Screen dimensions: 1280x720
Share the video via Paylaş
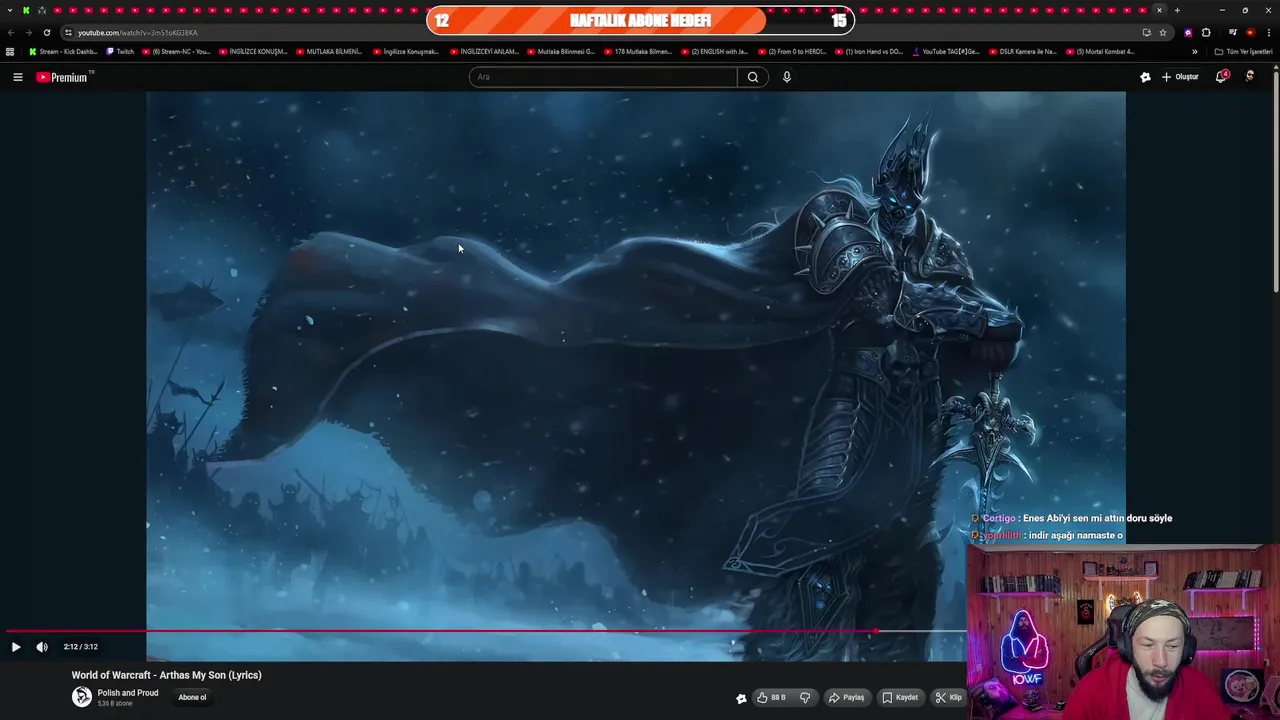846,698
